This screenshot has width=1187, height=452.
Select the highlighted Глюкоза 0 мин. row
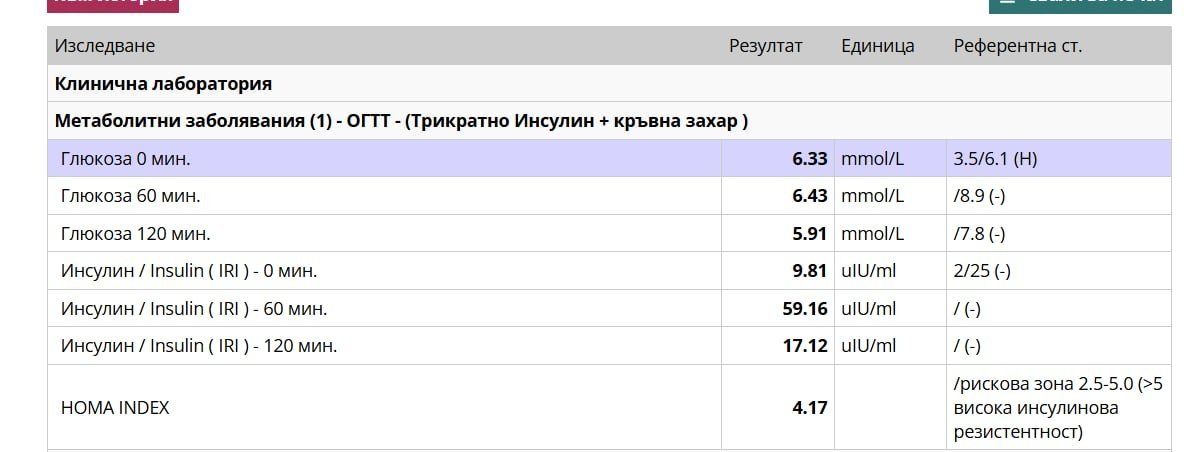[x=609, y=158]
